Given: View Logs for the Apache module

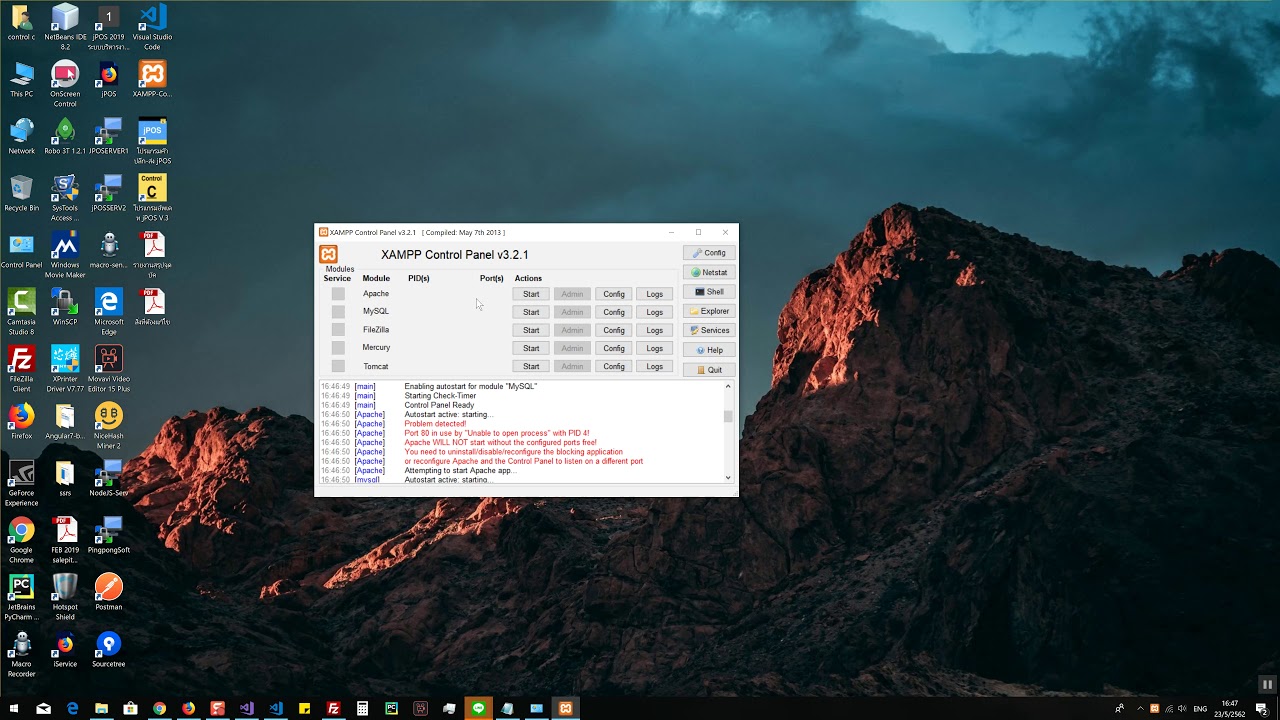Looking at the screenshot, I should pyautogui.click(x=654, y=294).
